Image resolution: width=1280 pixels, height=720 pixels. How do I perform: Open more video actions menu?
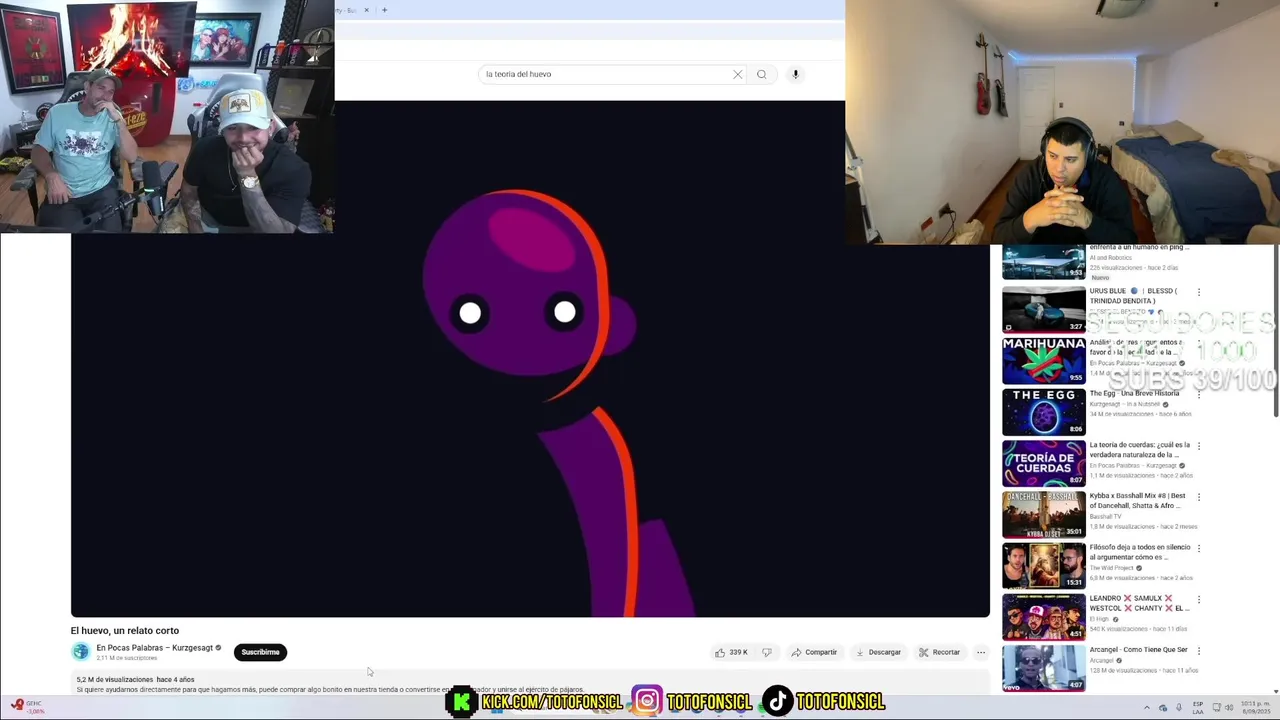[x=981, y=652]
